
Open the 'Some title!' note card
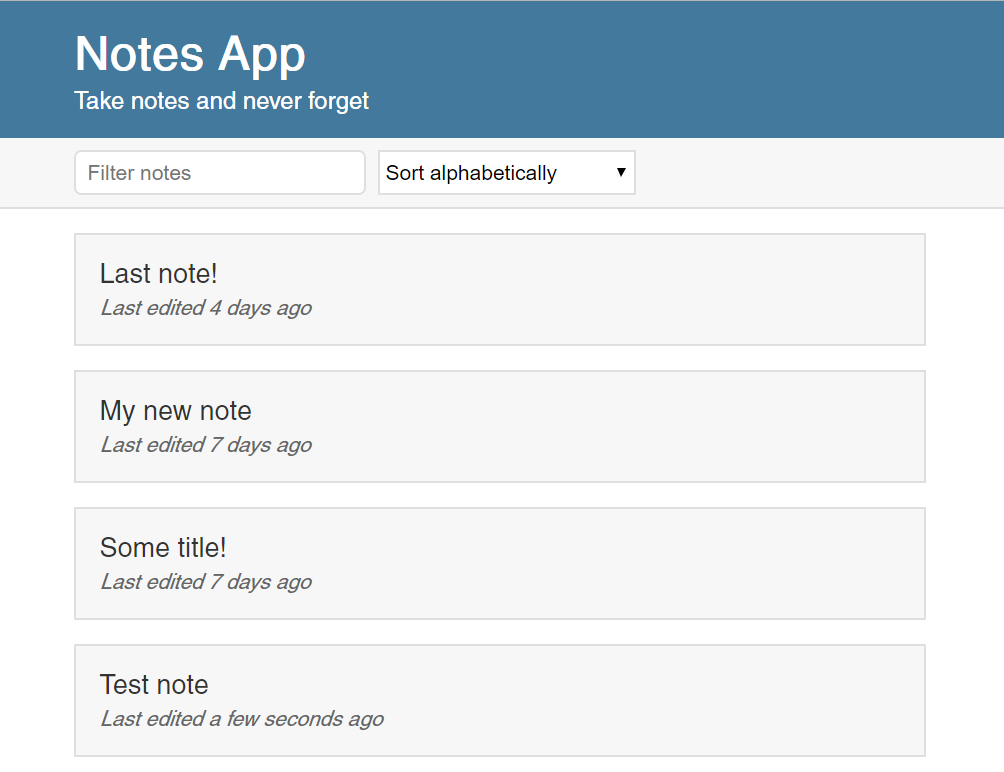pos(499,564)
